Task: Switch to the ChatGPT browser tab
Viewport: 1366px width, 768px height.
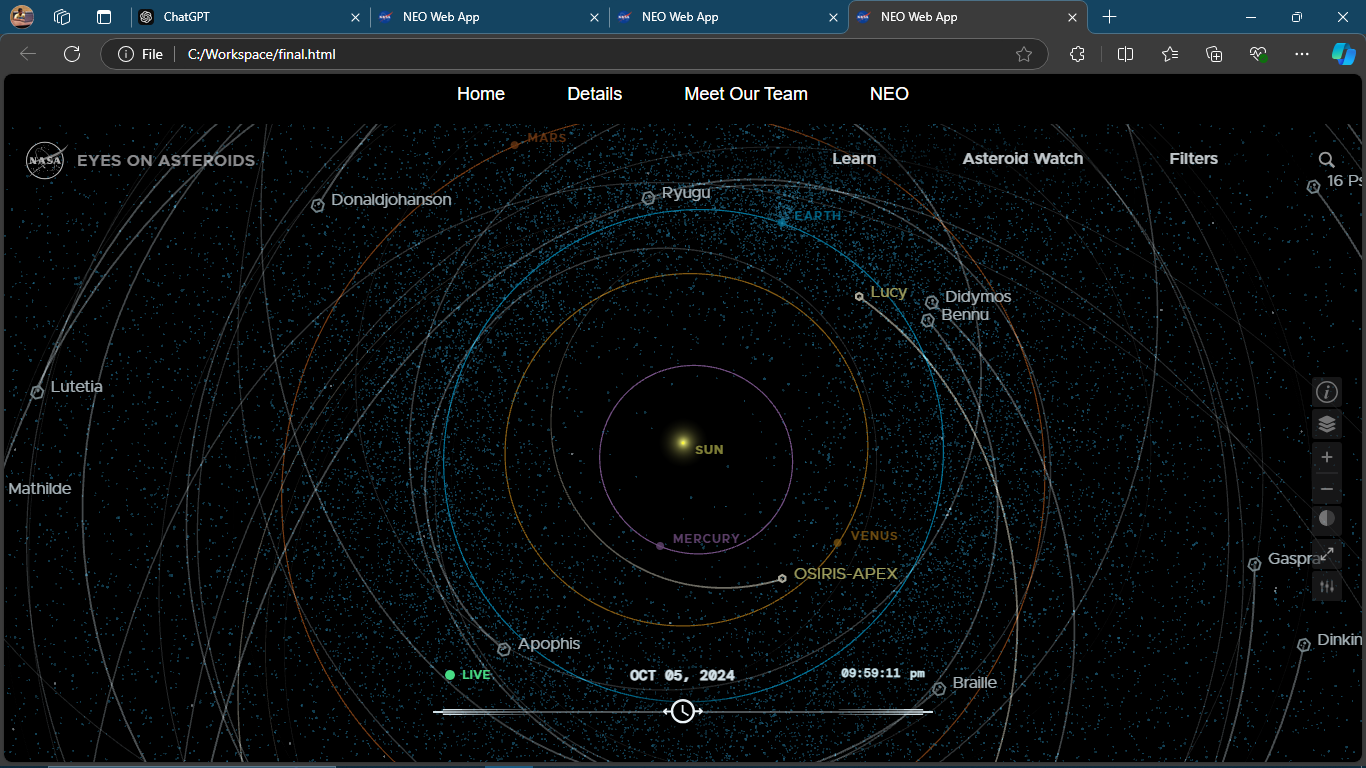Action: coord(250,17)
